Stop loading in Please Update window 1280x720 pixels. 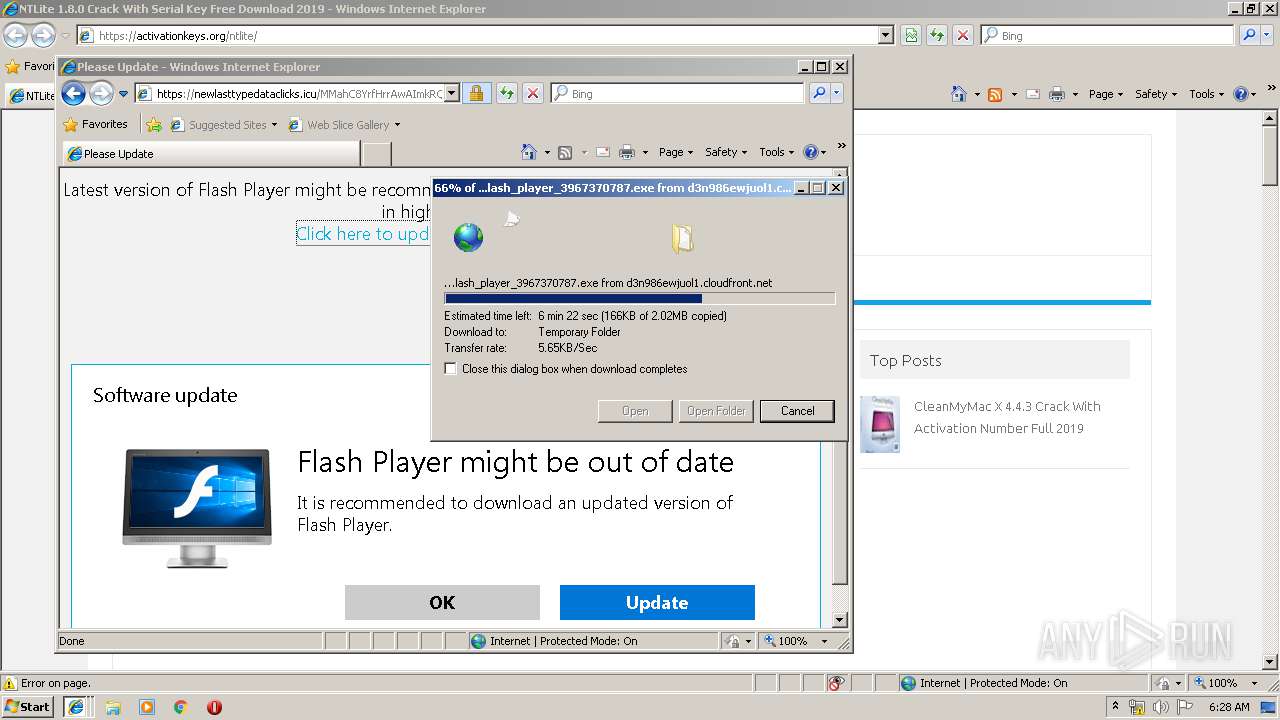point(533,93)
